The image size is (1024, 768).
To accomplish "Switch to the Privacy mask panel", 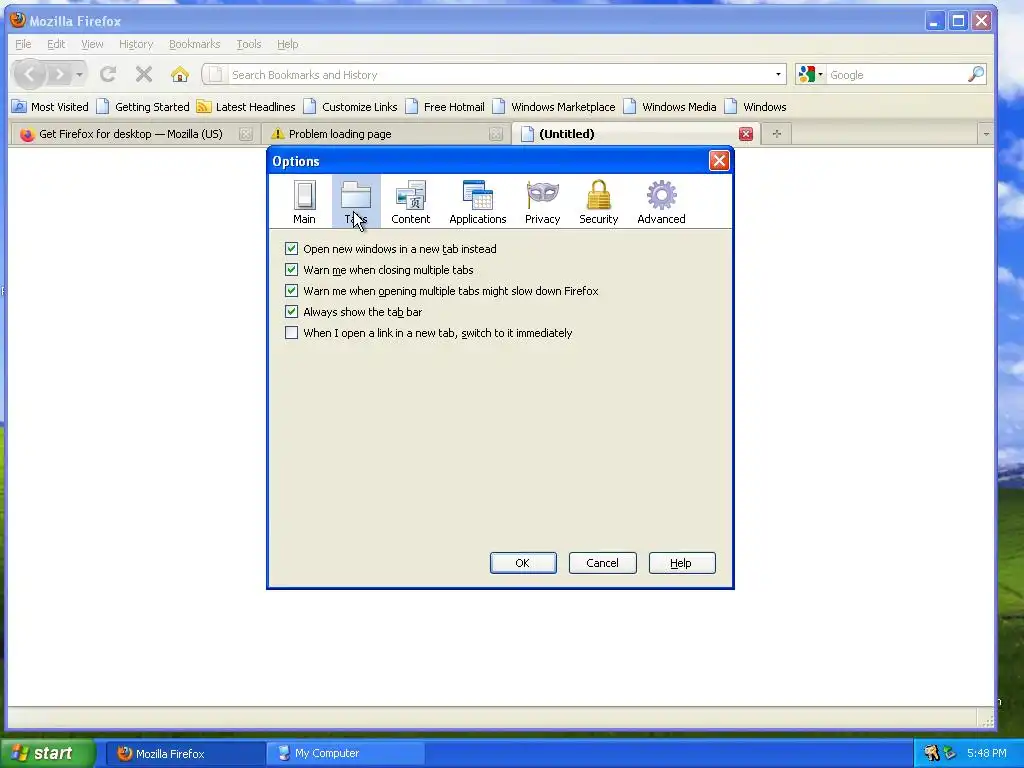I will [542, 202].
